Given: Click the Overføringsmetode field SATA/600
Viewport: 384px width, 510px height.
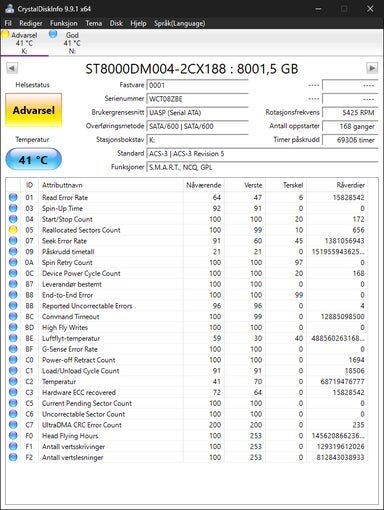Looking at the screenshot, I should (x=197, y=126).
